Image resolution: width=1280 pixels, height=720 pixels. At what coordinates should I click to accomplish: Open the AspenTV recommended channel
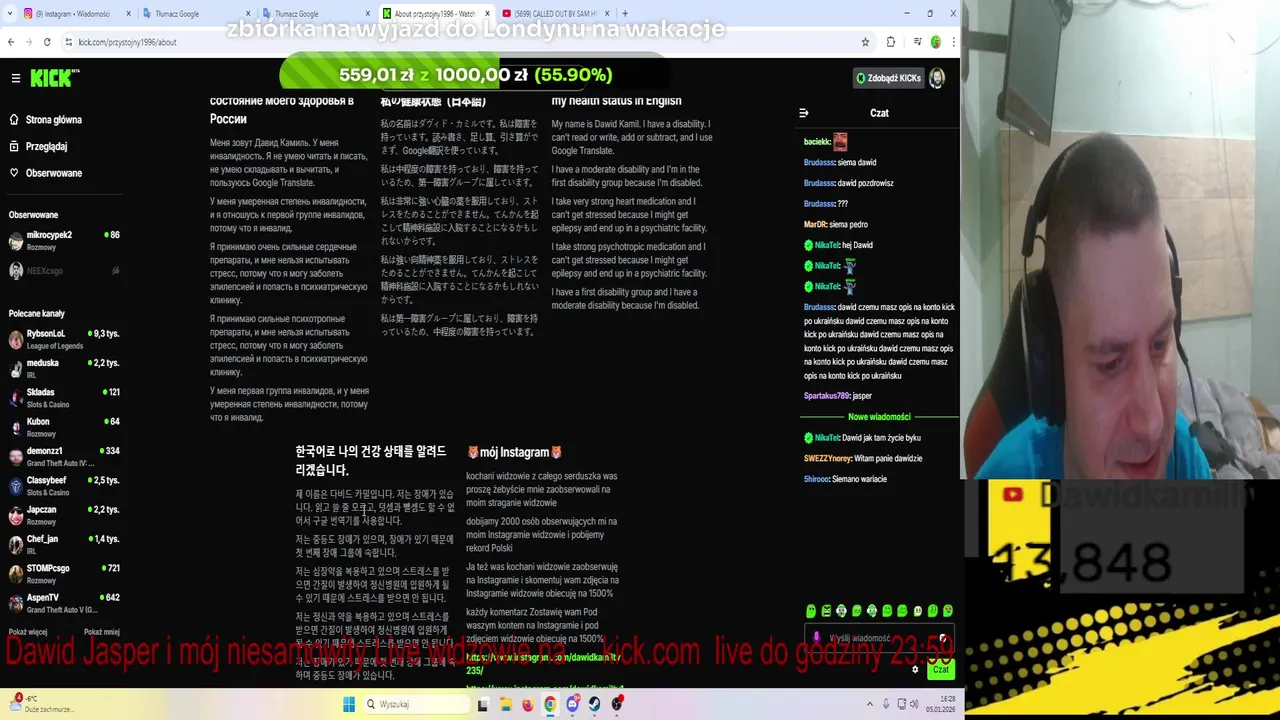pyautogui.click(x=64, y=603)
